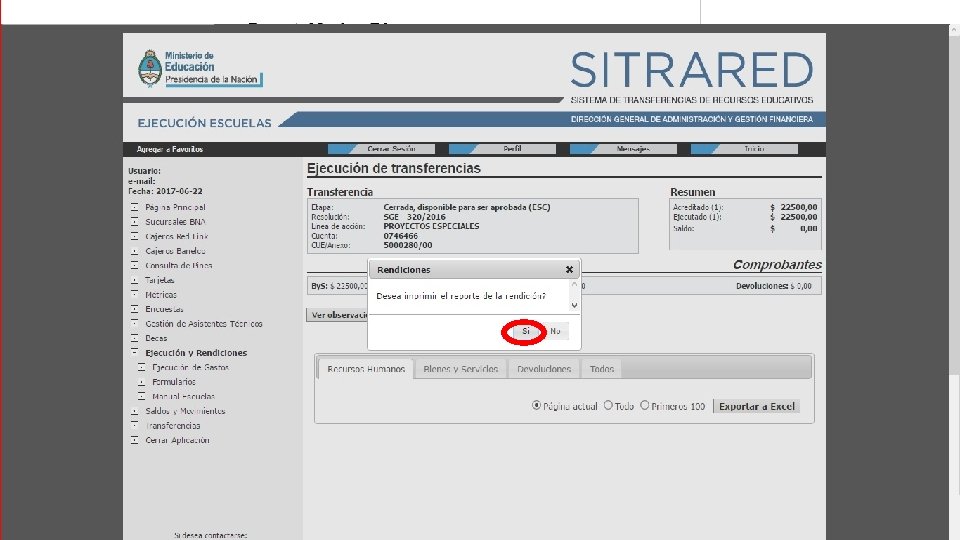
Task: Click the SITRARED title logo
Action: (692, 70)
